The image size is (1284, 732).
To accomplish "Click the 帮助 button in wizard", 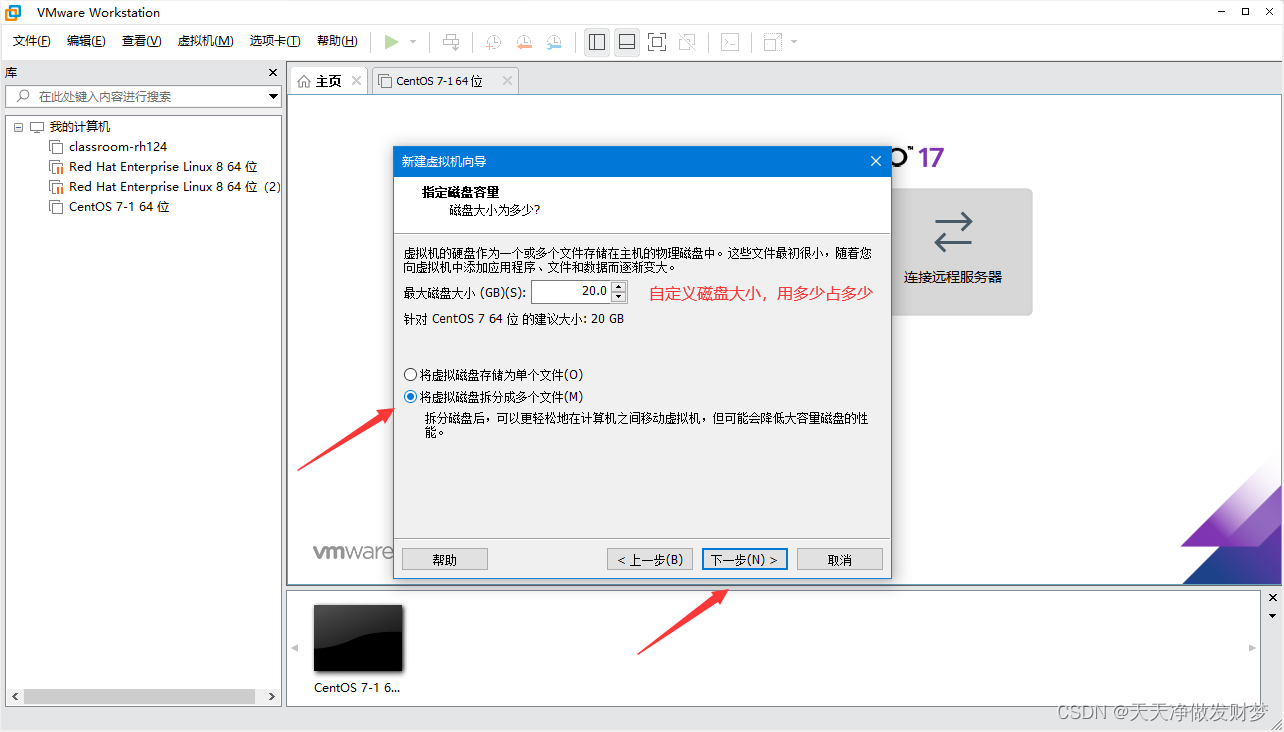I will (445, 560).
